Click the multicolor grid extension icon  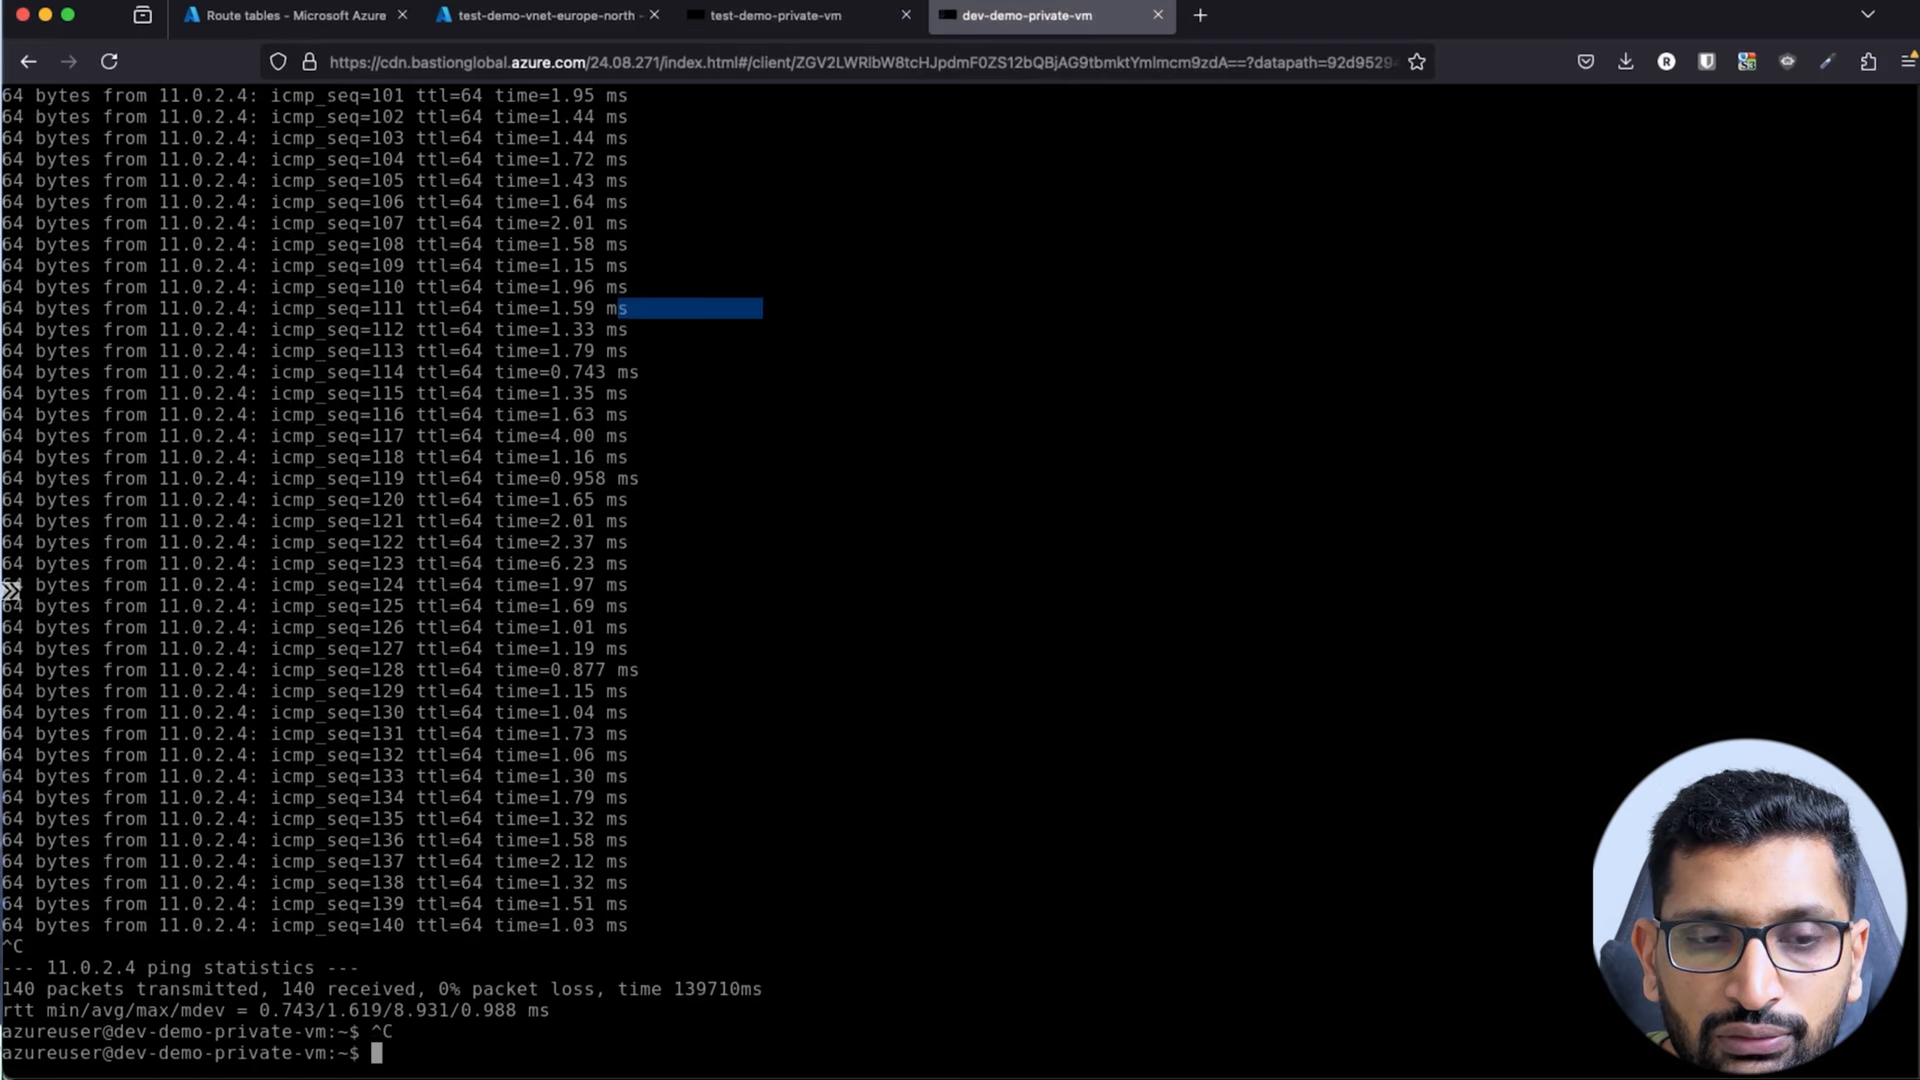[1747, 62]
